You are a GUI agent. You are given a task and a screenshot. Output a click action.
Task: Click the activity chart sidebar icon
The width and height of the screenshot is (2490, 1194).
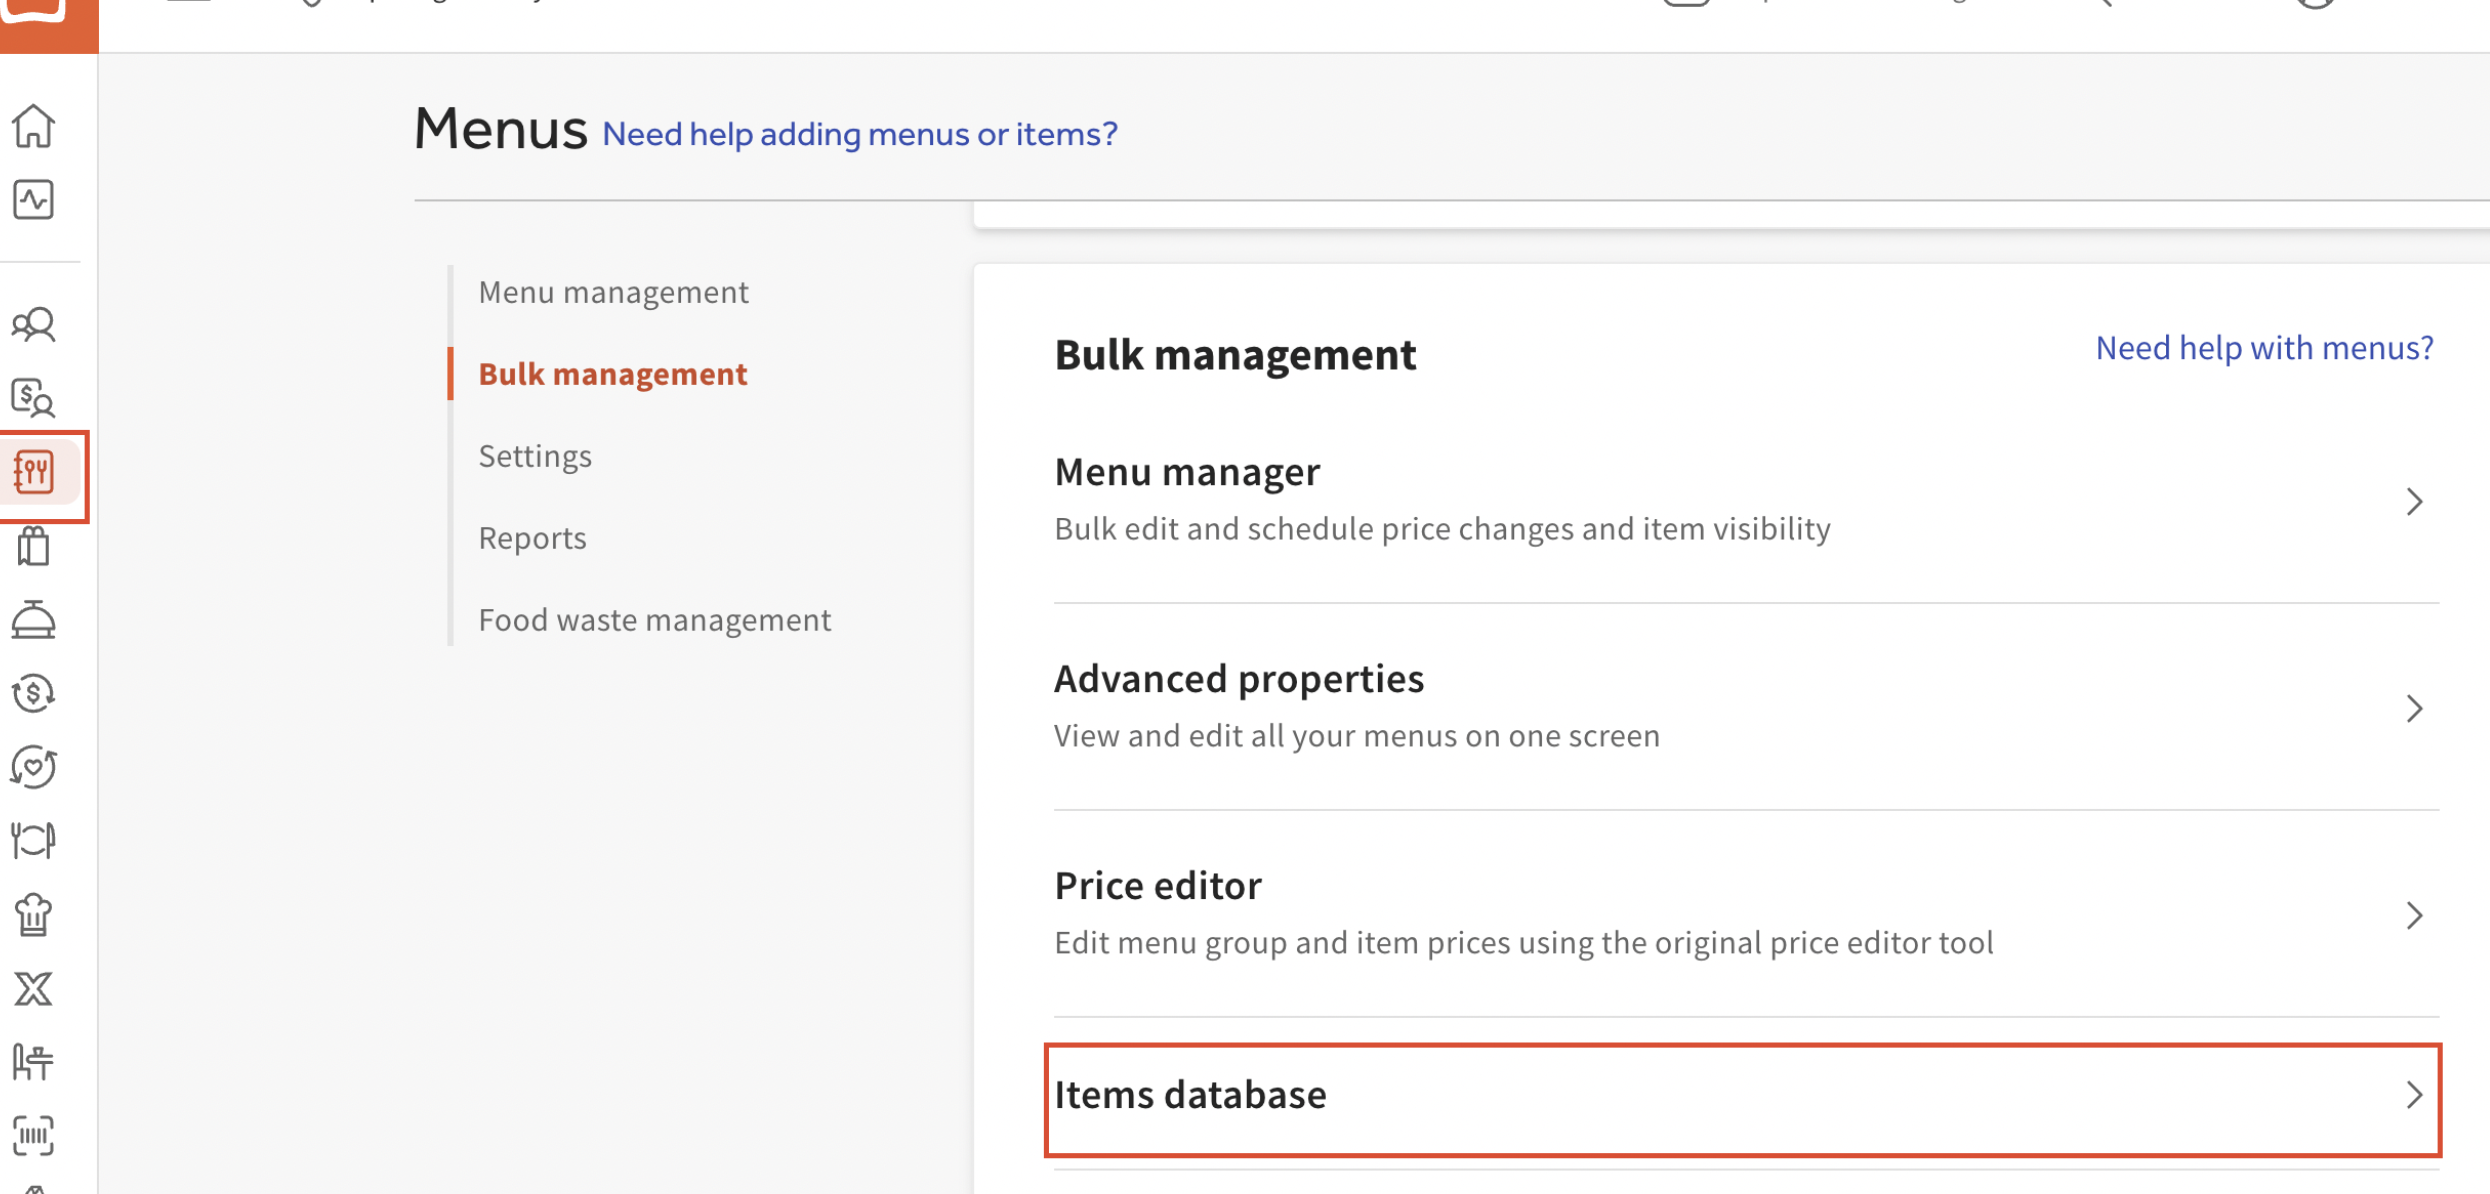(x=34, y=200)
